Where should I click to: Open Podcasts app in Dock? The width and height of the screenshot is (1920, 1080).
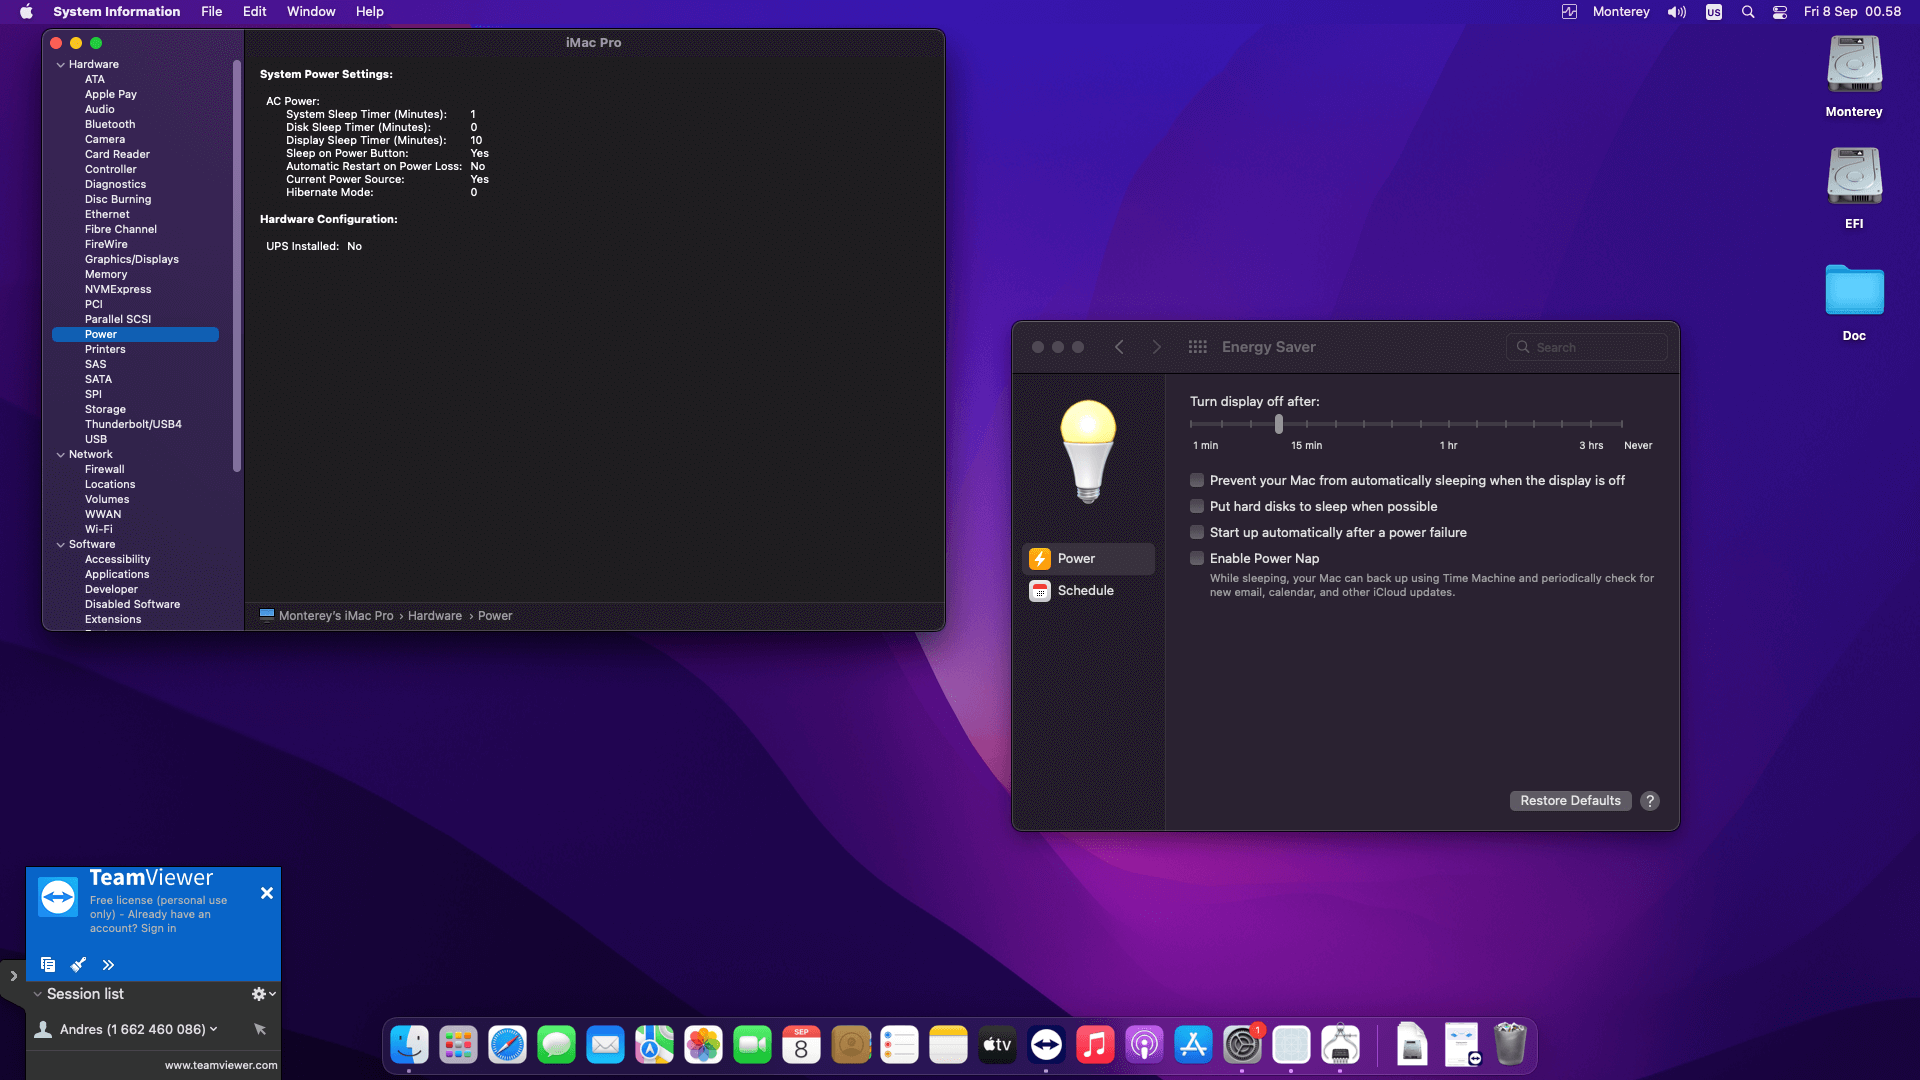click(x=1144, y=1045)
